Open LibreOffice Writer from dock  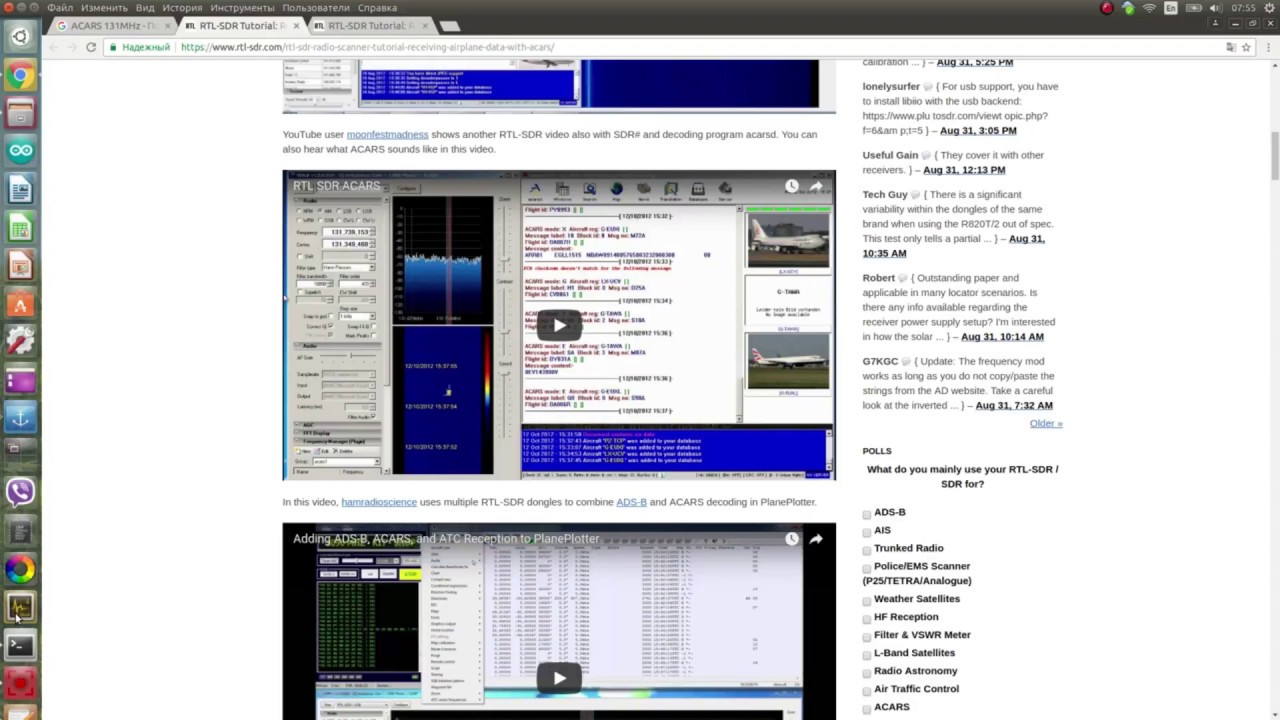pos(20,189)
